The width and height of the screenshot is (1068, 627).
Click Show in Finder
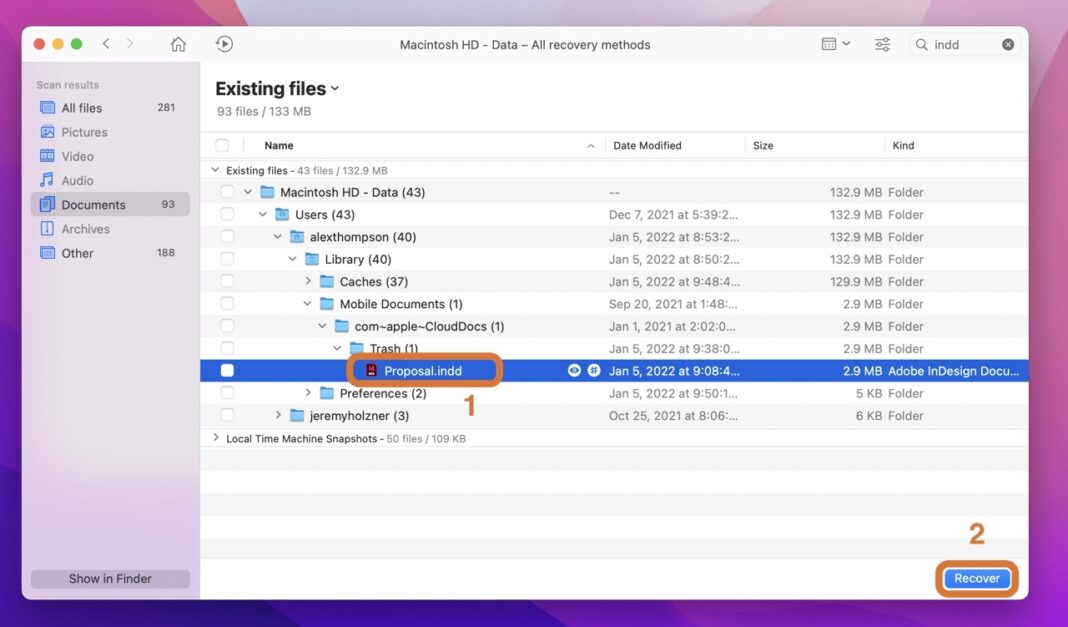(x=110, y=578)
